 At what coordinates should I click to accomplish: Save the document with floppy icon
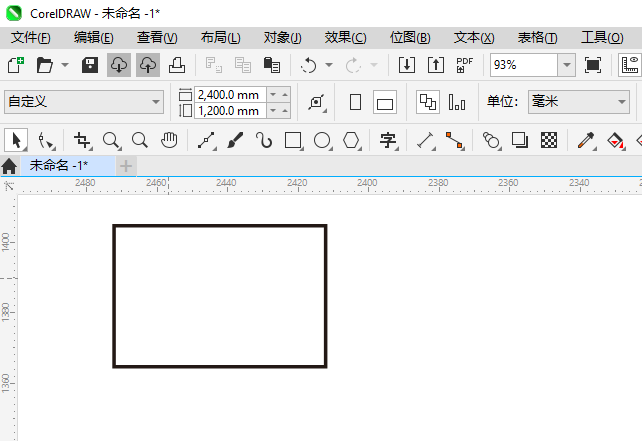click(90, 65)
